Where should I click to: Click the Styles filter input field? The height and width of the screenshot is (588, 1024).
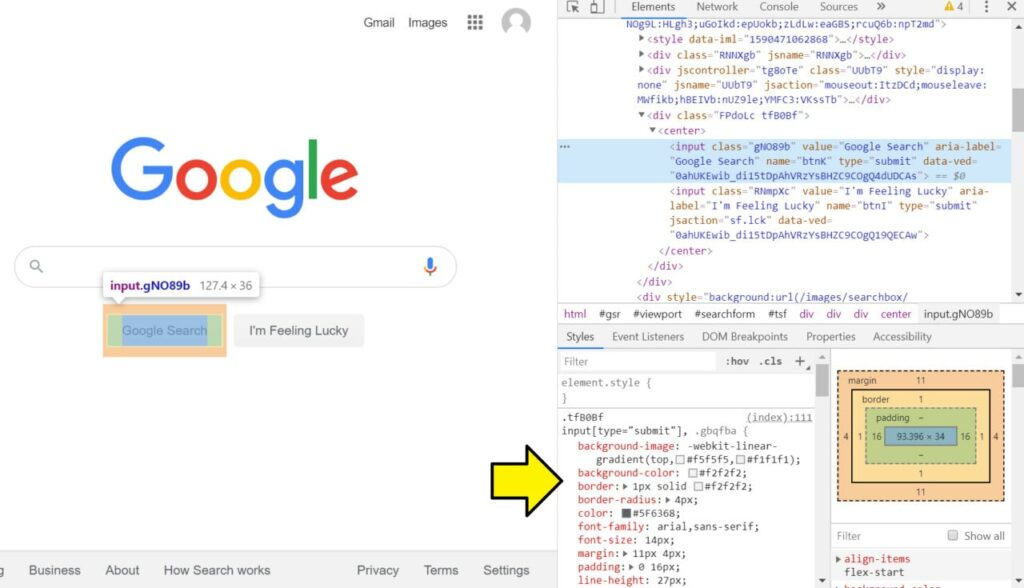640,361
